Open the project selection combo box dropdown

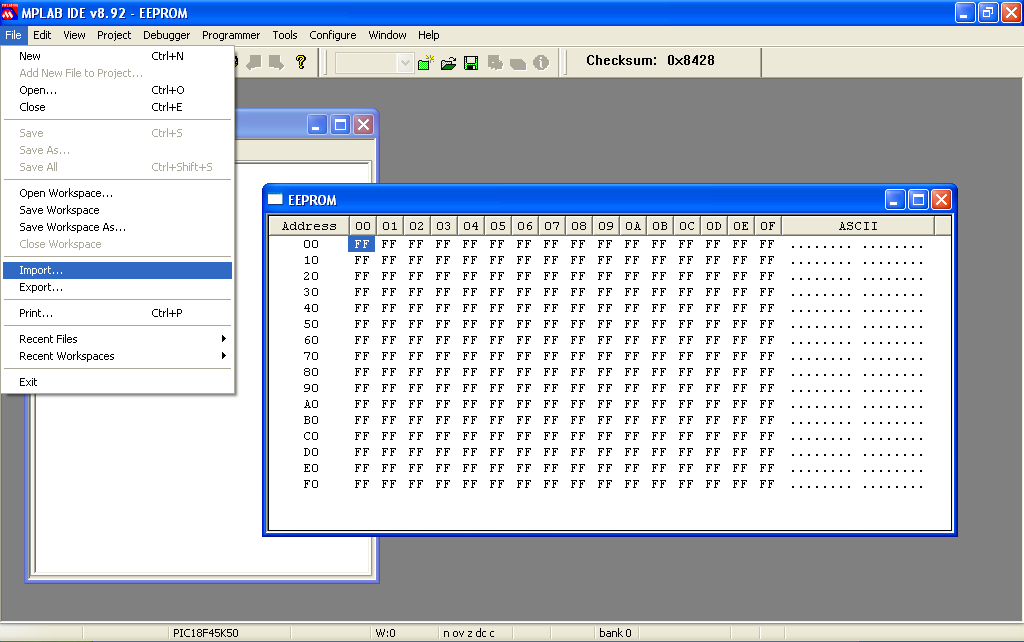(406, 63)
